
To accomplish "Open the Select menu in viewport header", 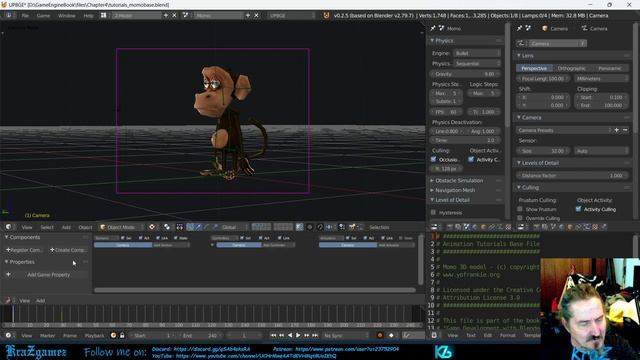I will pos(47,227).
